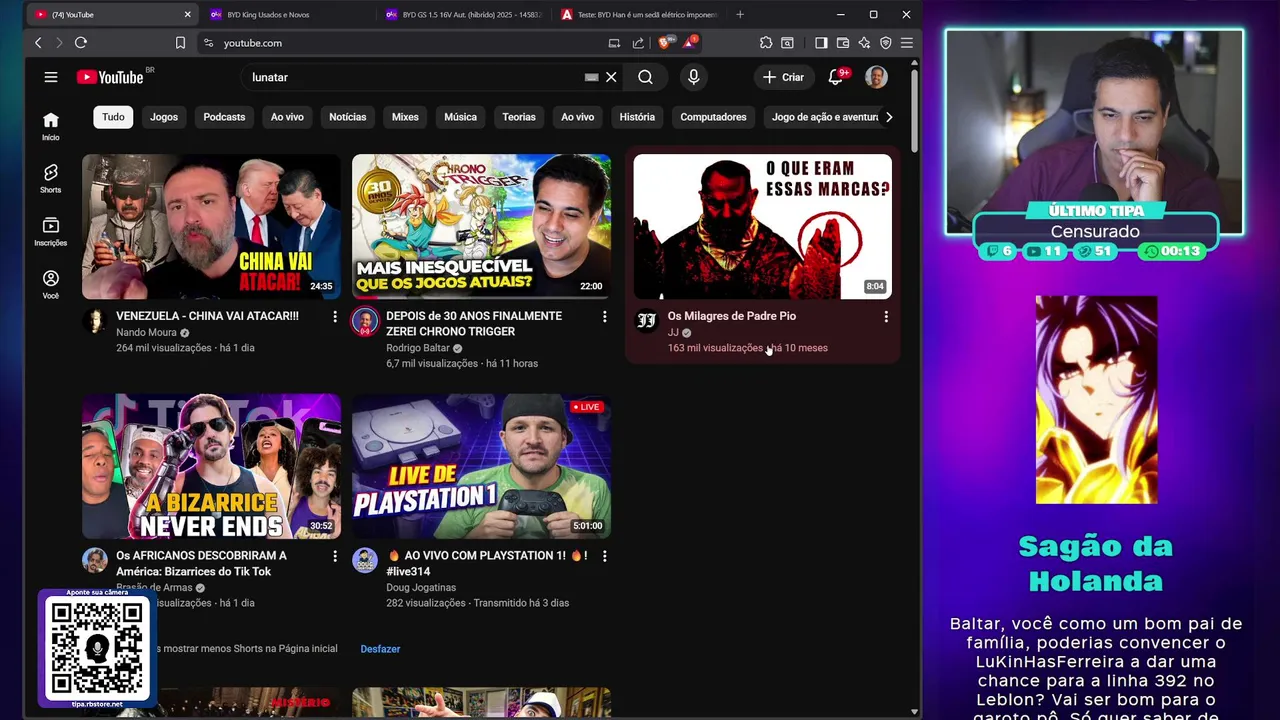
Task: Go back with the browser back arrow
Action: [38, 43]
